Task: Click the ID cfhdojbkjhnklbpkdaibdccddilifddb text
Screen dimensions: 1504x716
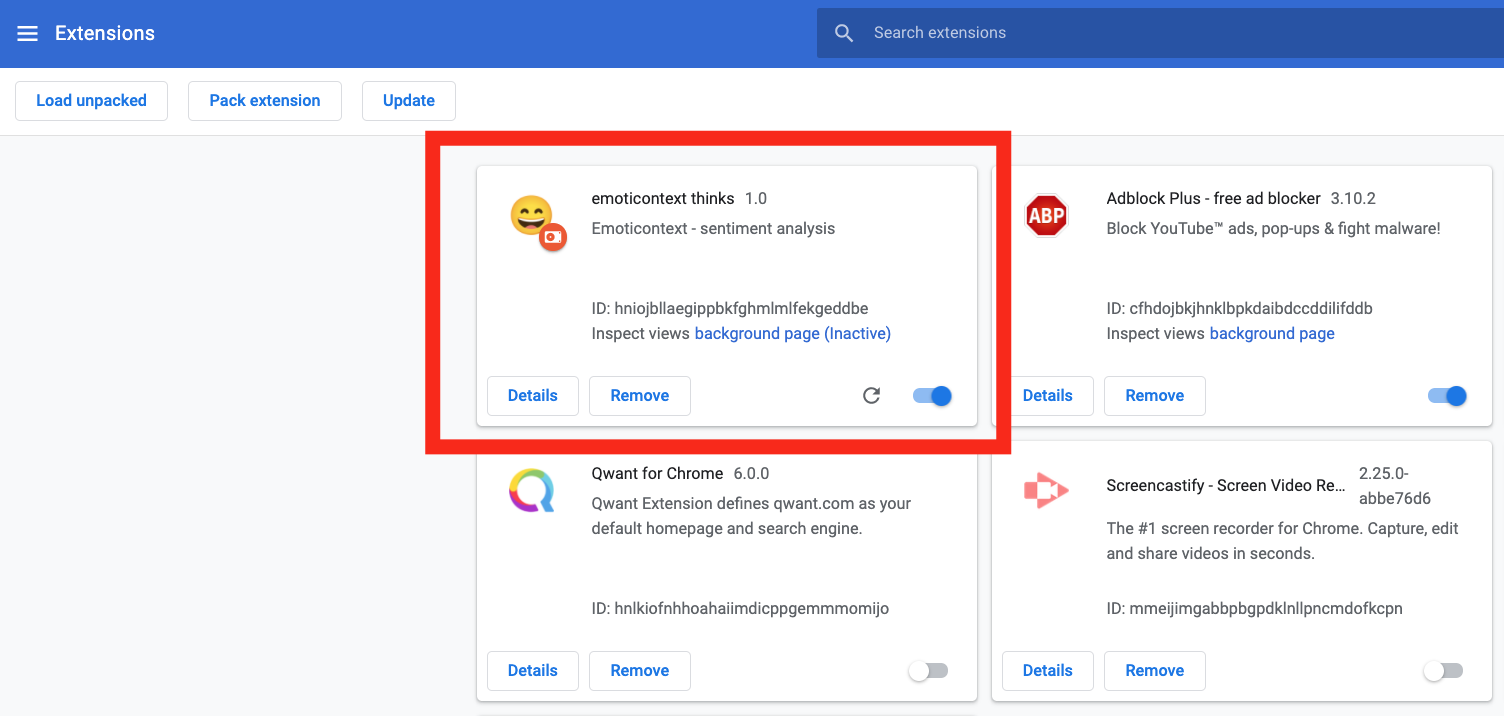Action: coord(1240,309)
